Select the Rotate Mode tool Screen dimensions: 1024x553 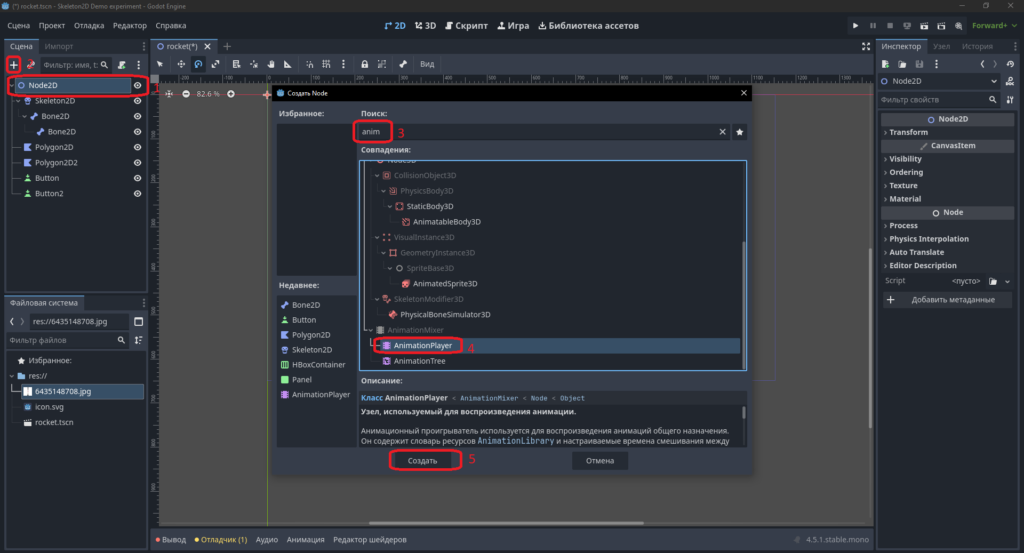pyautogui.click(x=198, y=64)
